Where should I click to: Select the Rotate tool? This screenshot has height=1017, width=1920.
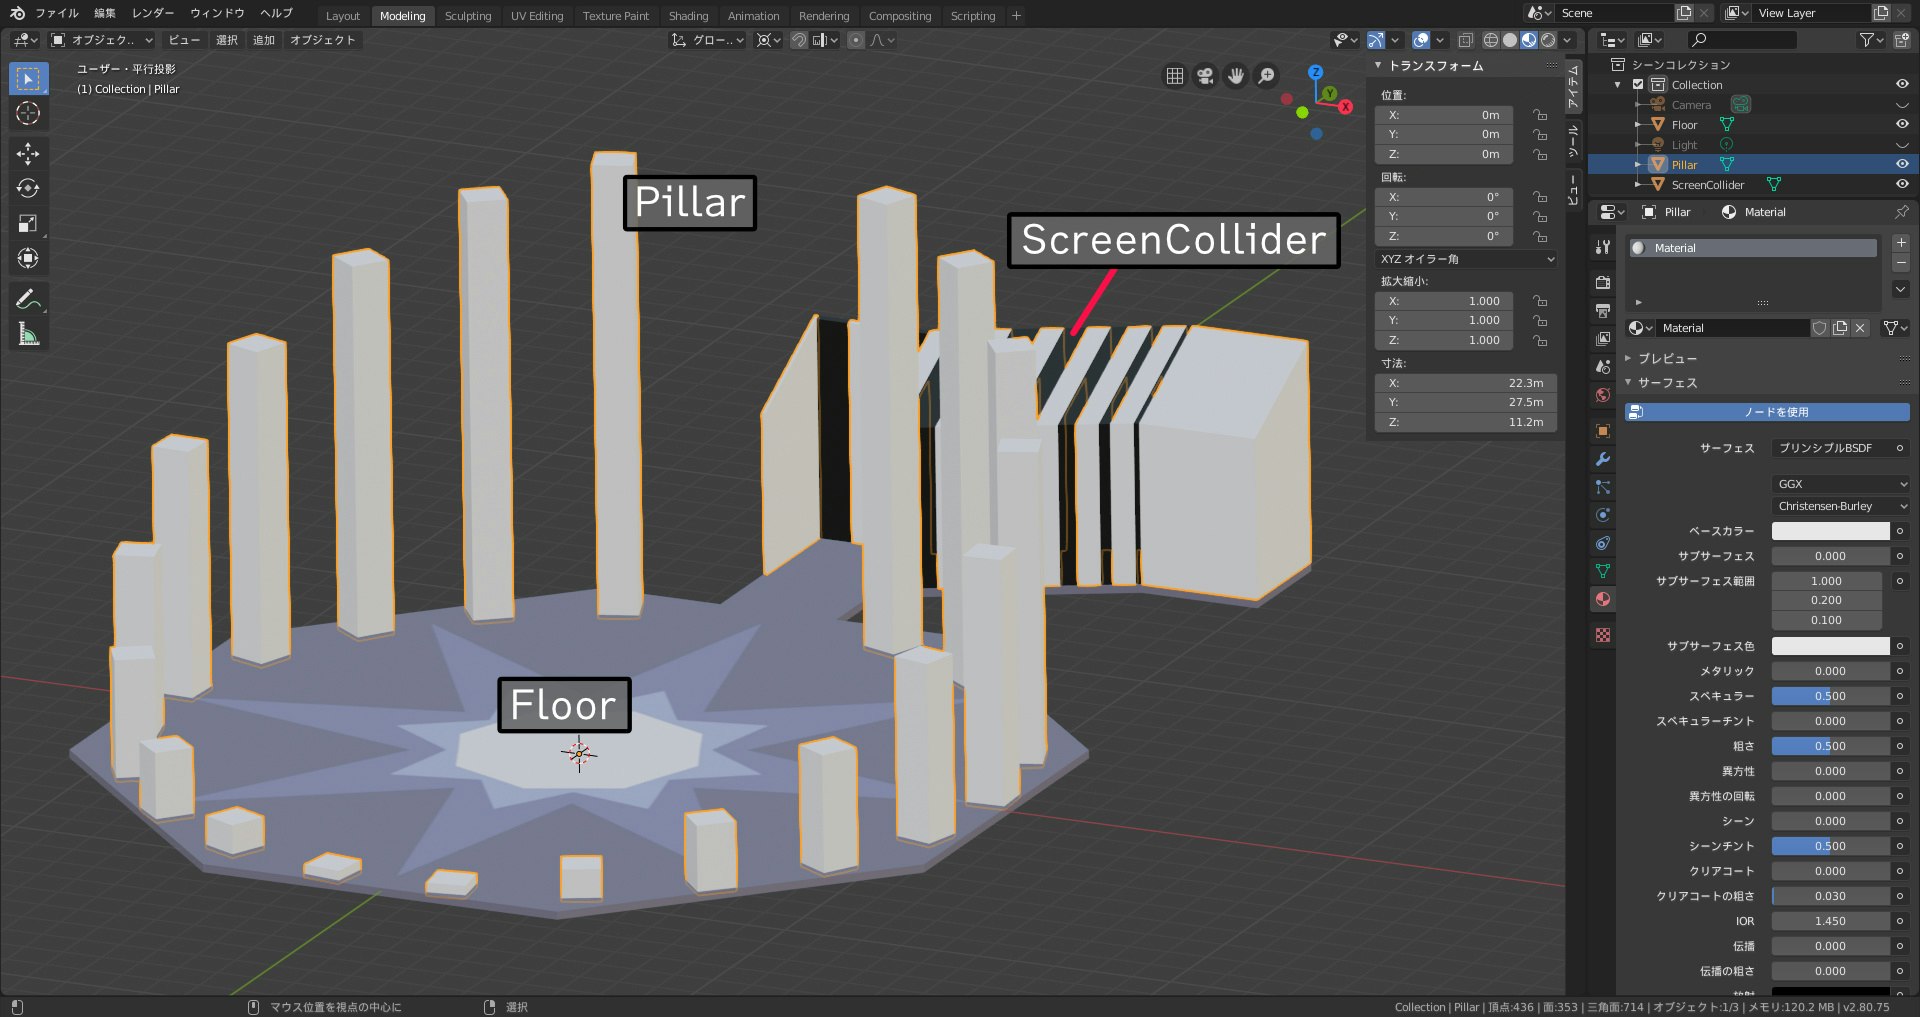(28, 188)
